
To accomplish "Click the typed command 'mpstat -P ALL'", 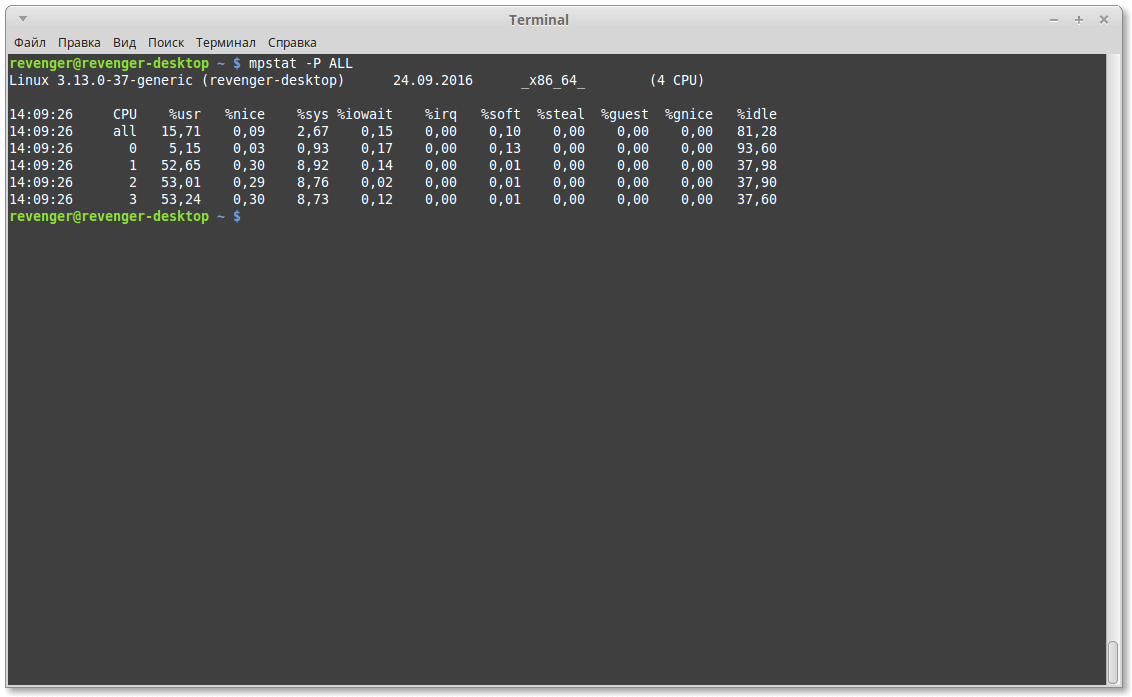I will 300,64.
